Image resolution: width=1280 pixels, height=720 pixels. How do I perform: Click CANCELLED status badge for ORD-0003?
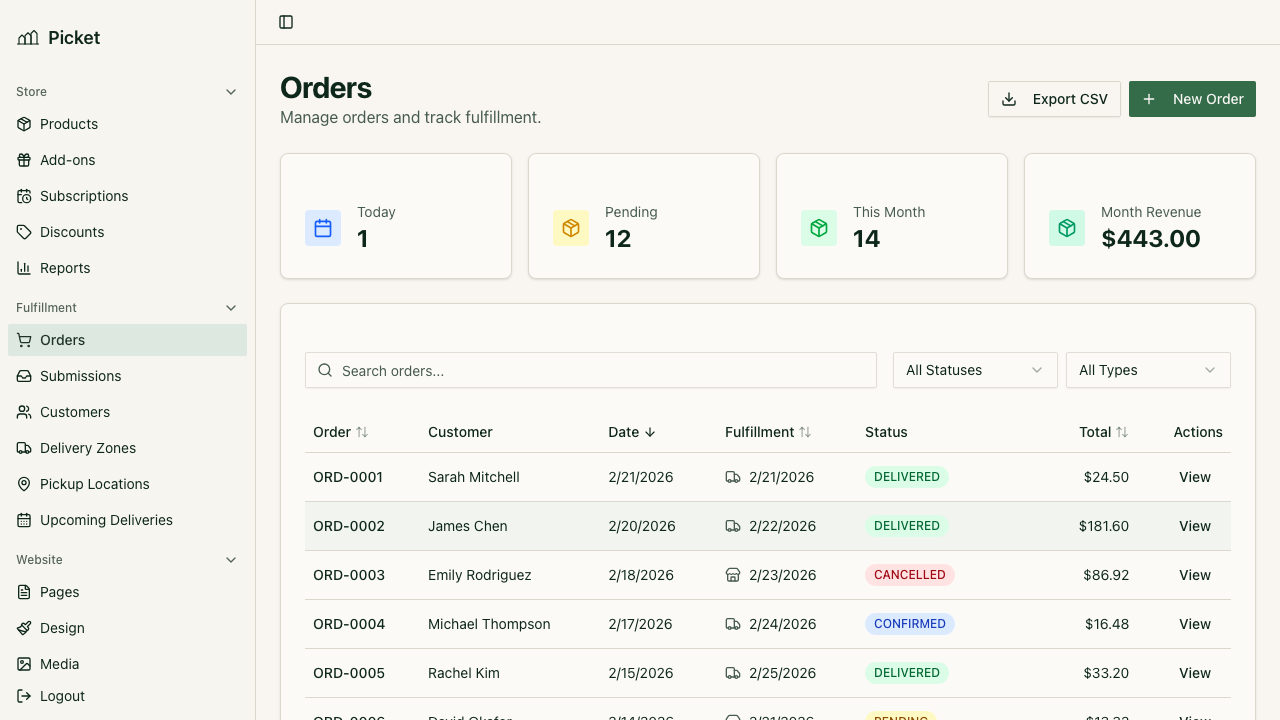point(910,575)
